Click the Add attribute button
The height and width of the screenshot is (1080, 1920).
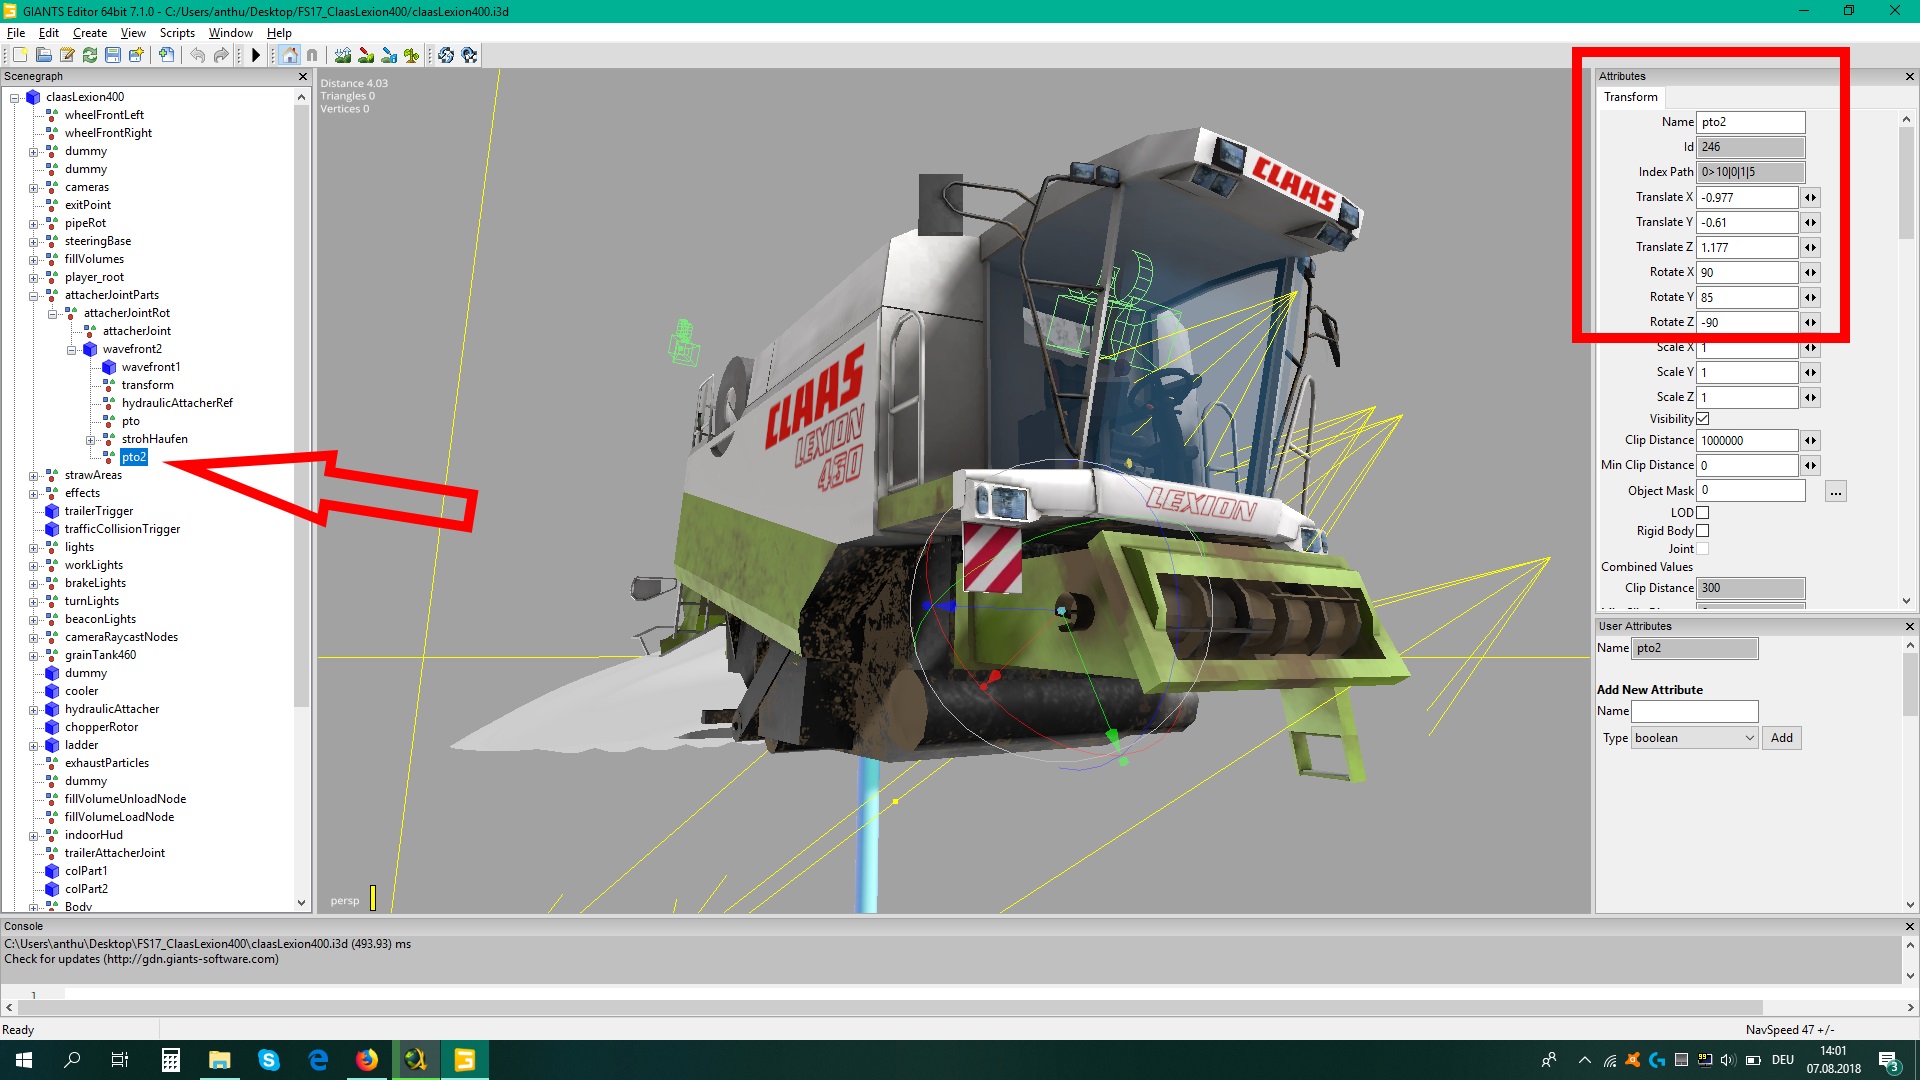(1781, 738)
